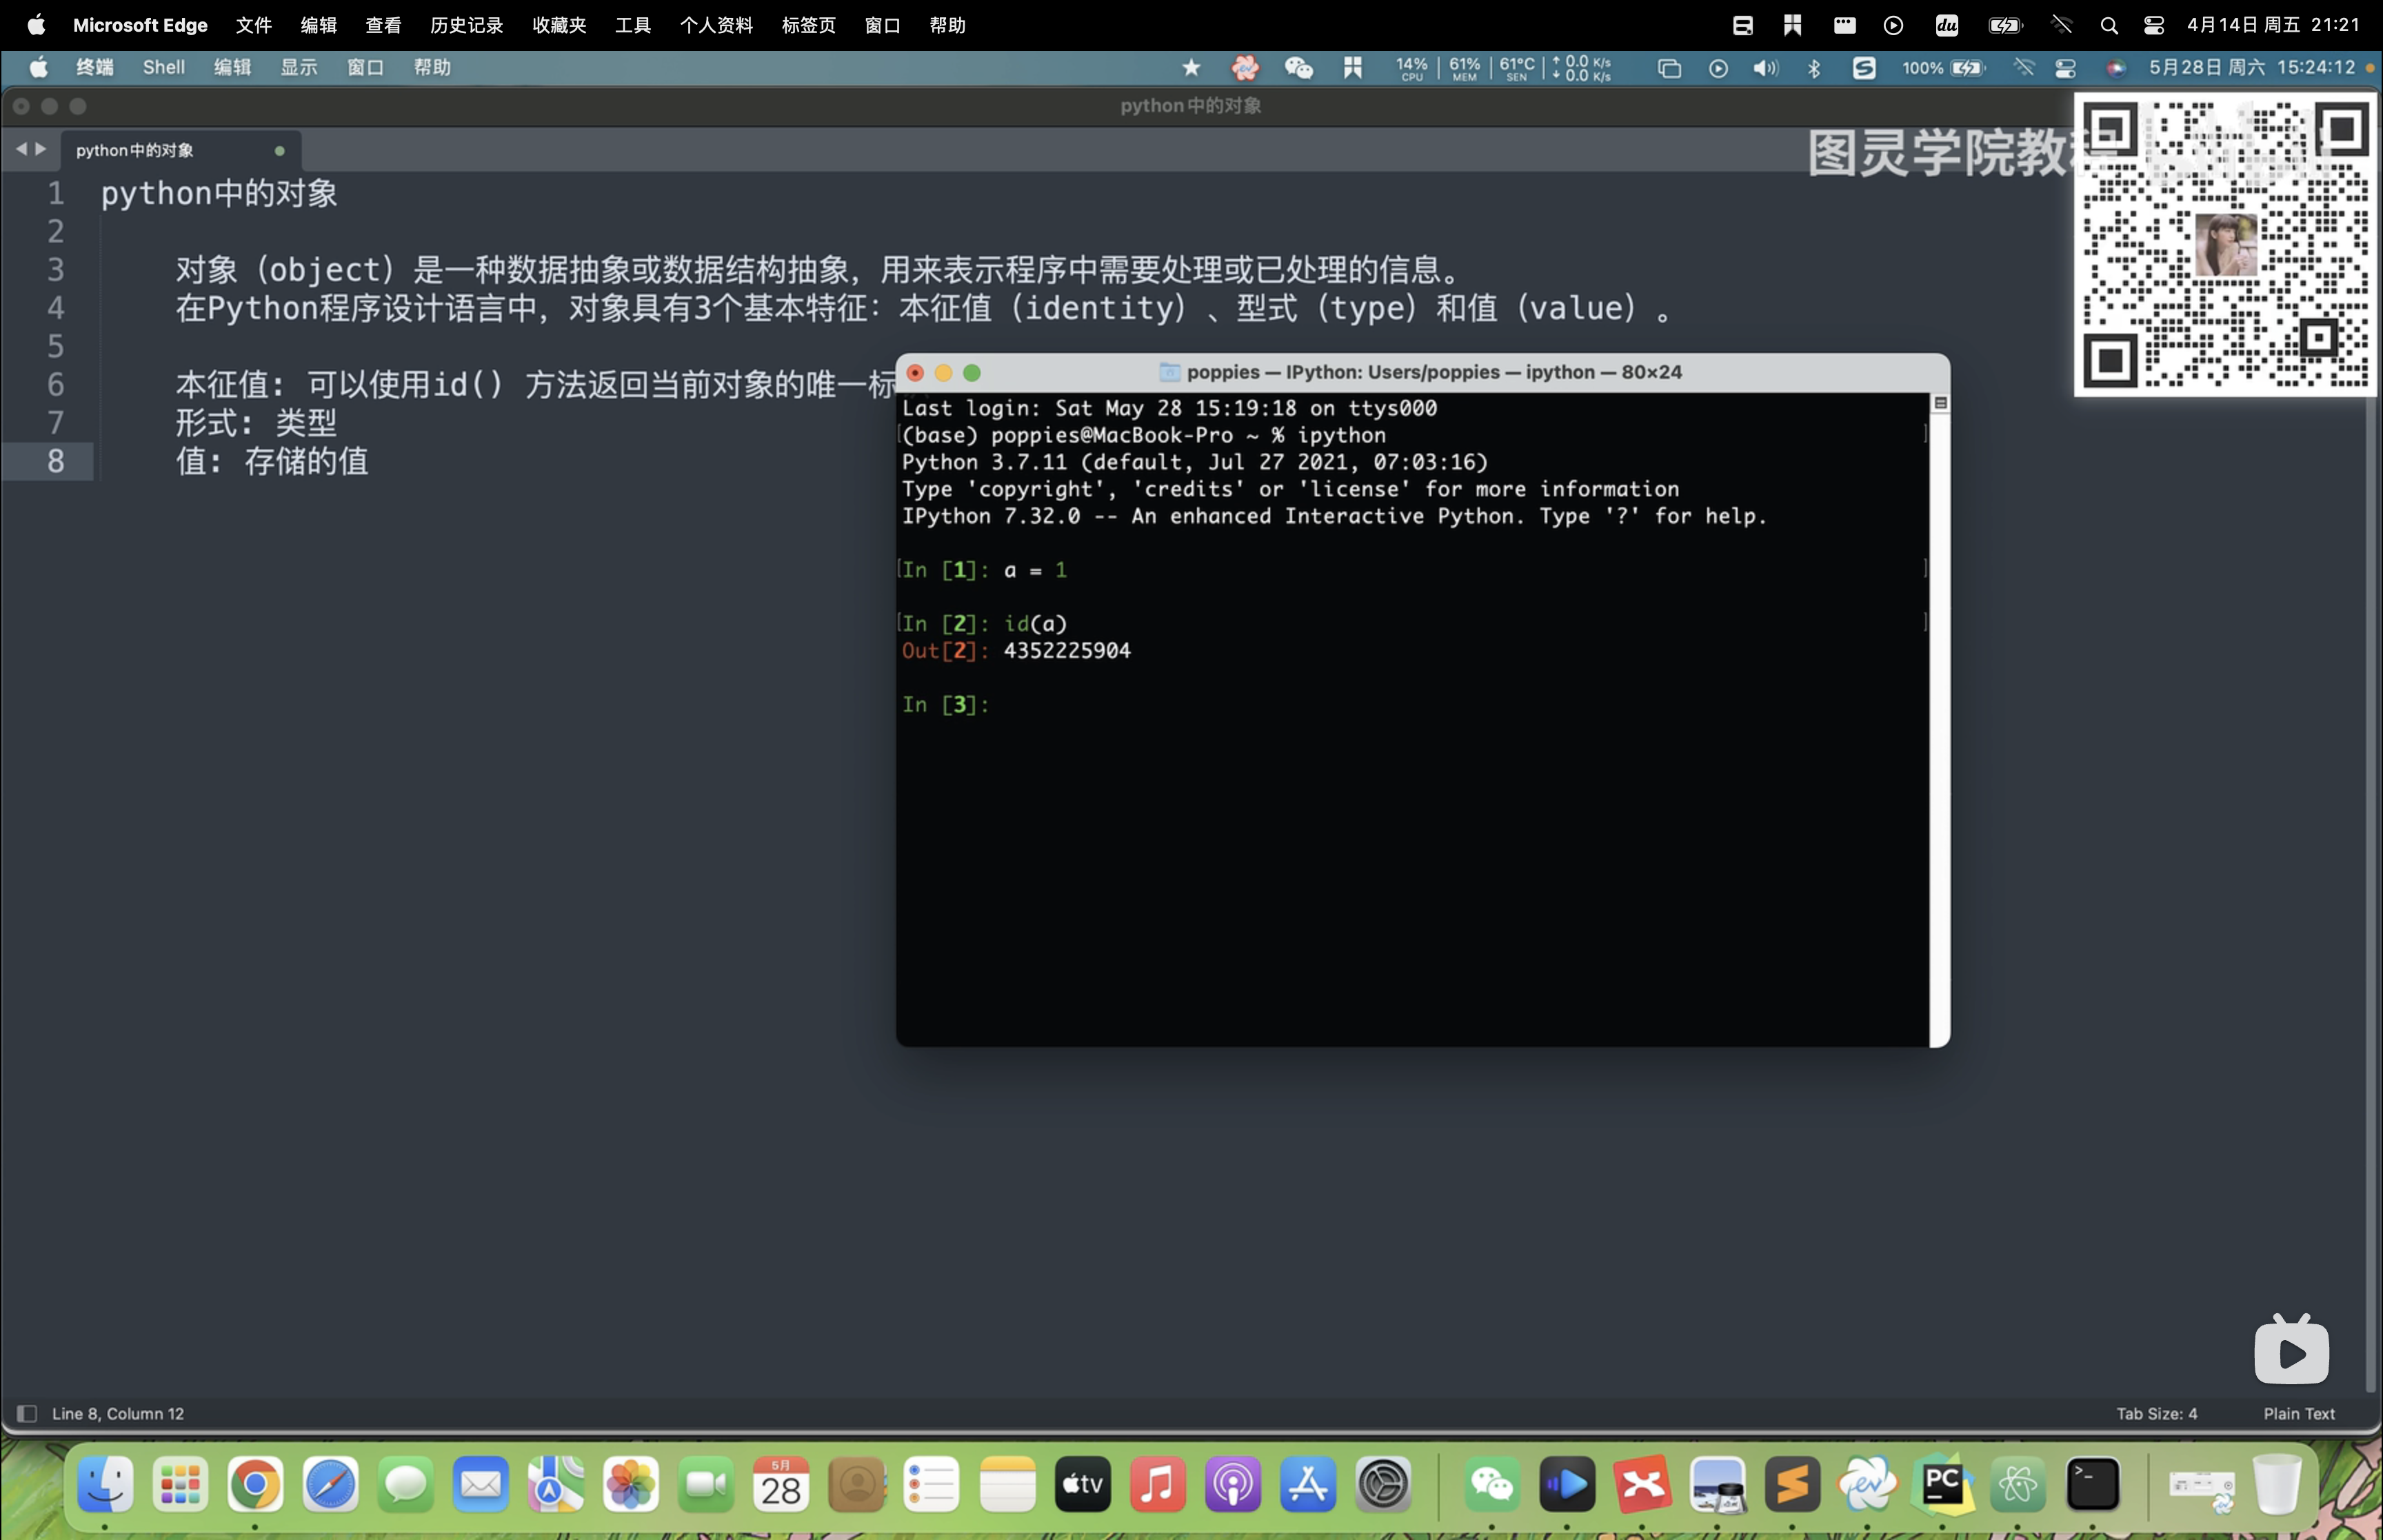Open Mail from the Dock

(481, 1484)
